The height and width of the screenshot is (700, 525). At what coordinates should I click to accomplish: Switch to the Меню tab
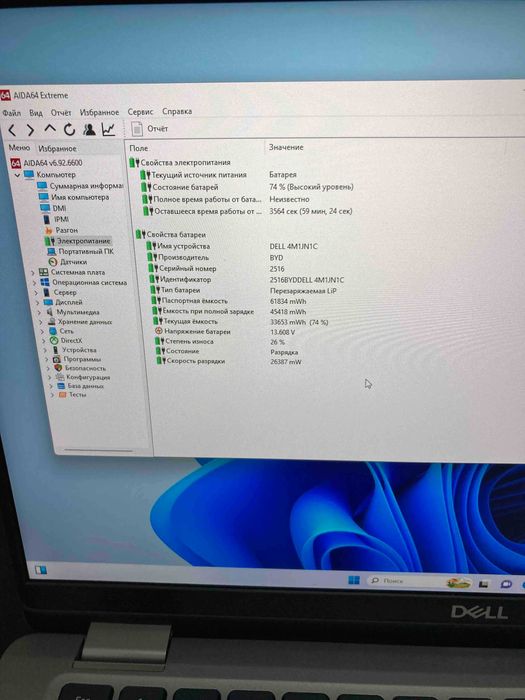point(19,148)
